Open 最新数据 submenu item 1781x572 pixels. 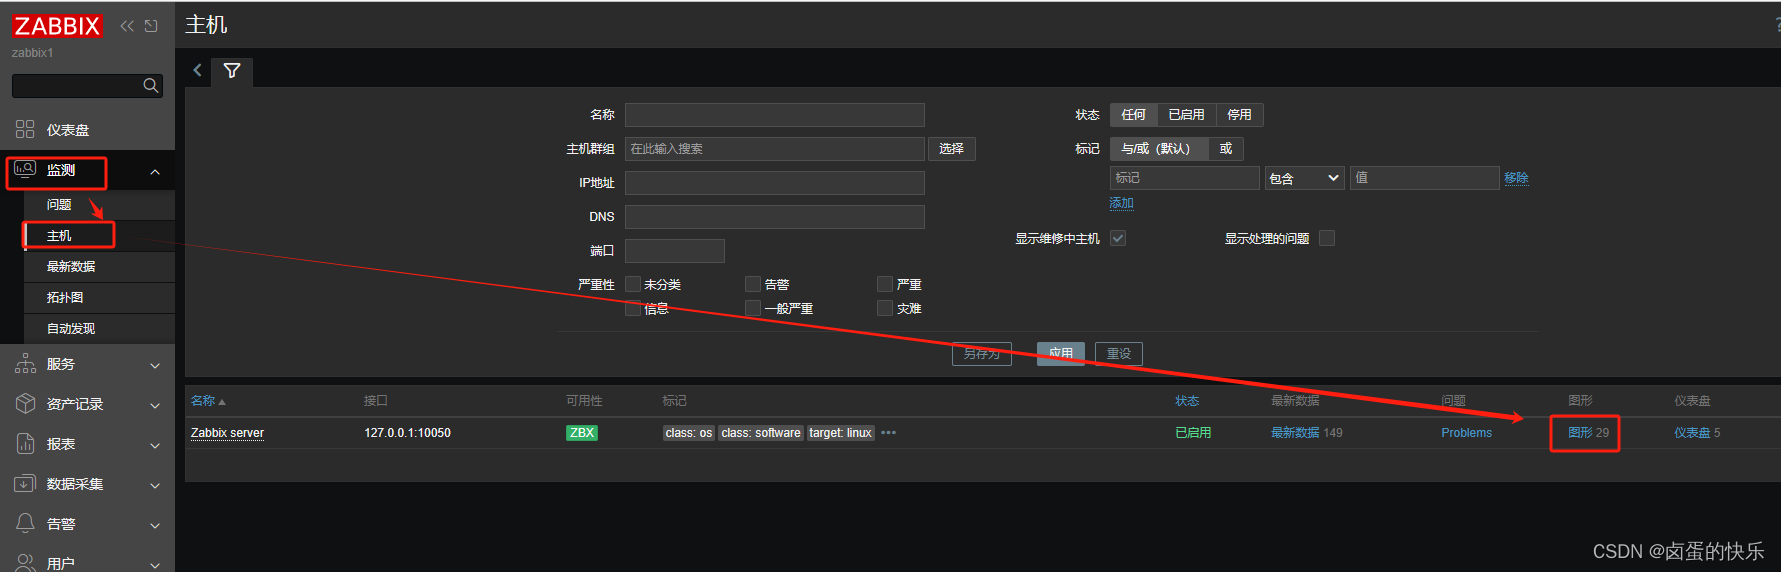click(x=71, y=266)
